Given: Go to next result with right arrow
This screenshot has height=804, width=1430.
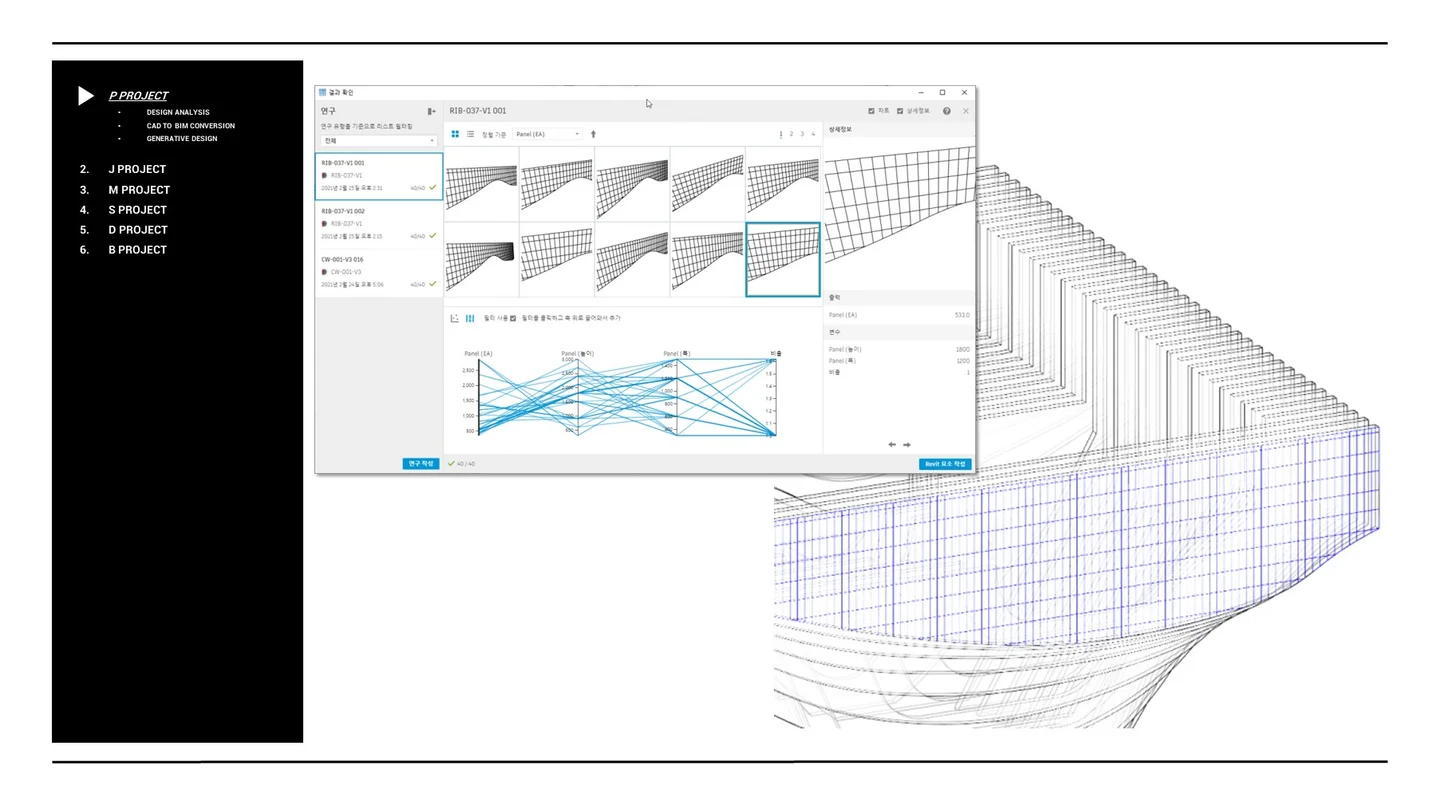Looking at the screenshot, I should coord(907,445).
